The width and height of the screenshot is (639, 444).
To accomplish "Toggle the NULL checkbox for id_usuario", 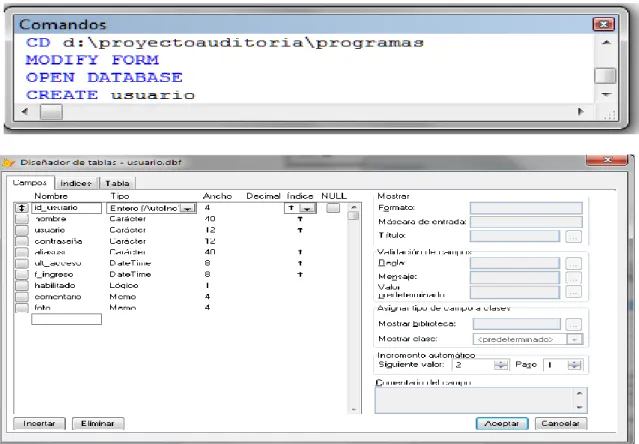I will (333, 208).
